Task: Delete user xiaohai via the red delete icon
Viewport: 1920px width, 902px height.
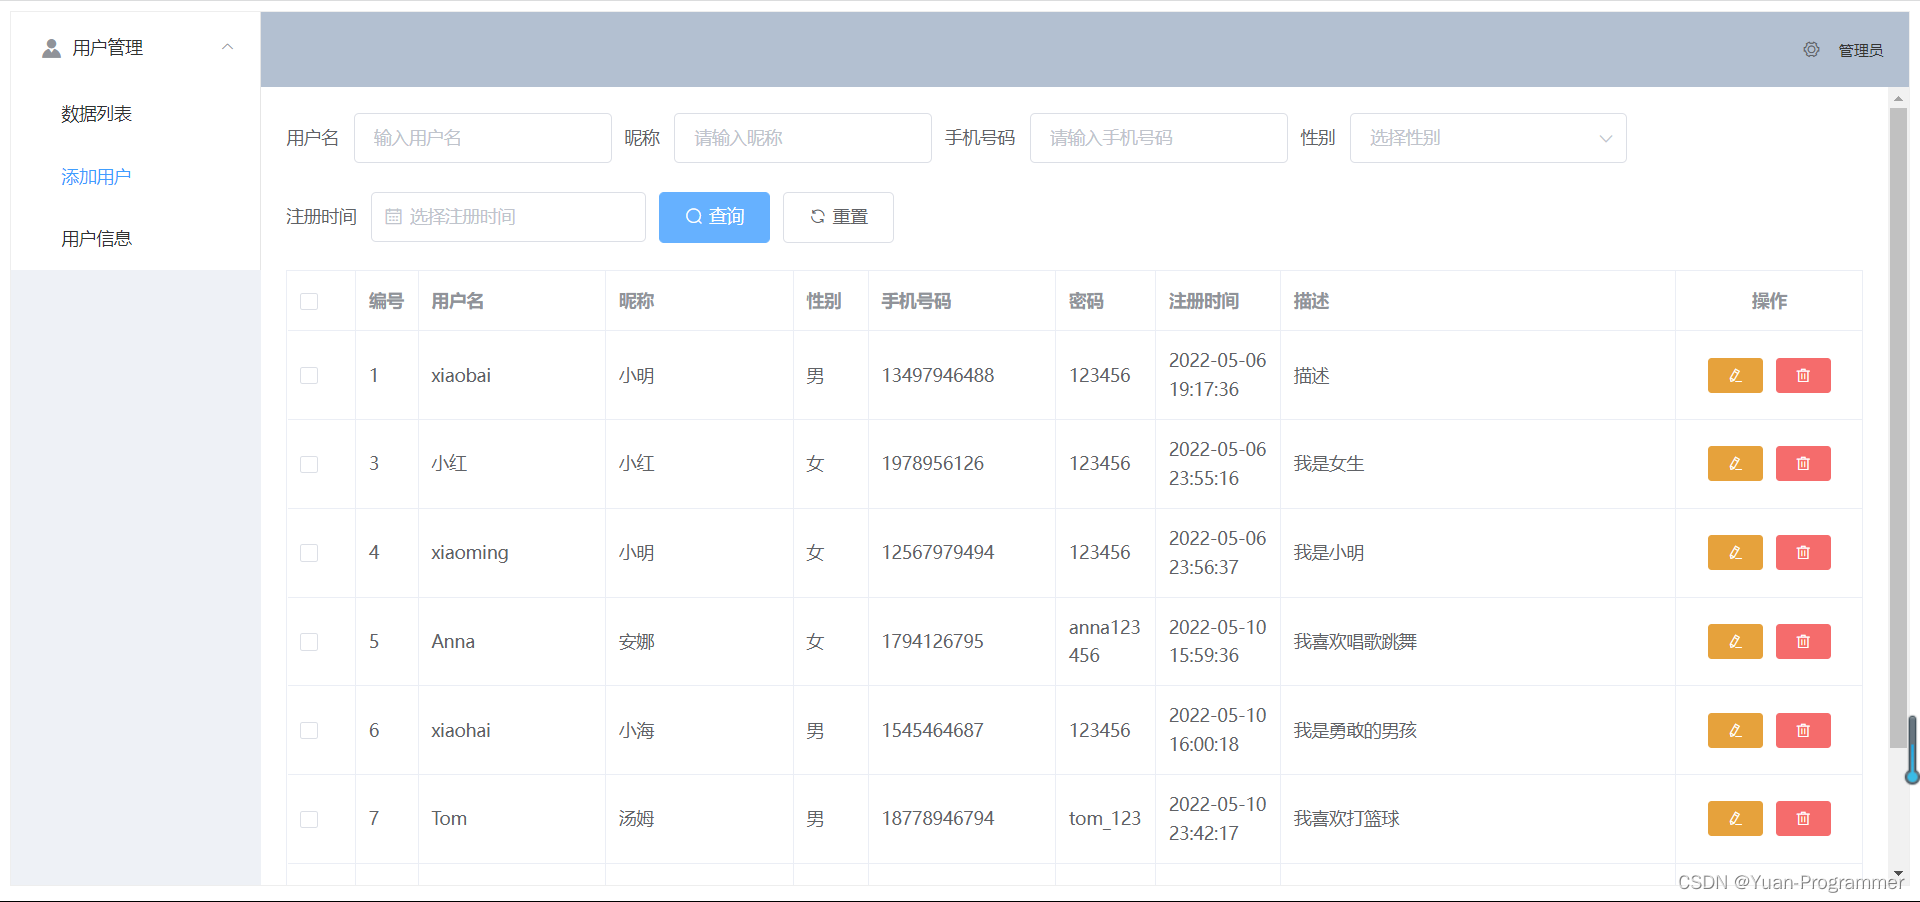Action: pyautogui.click(x=1803, y=730)
